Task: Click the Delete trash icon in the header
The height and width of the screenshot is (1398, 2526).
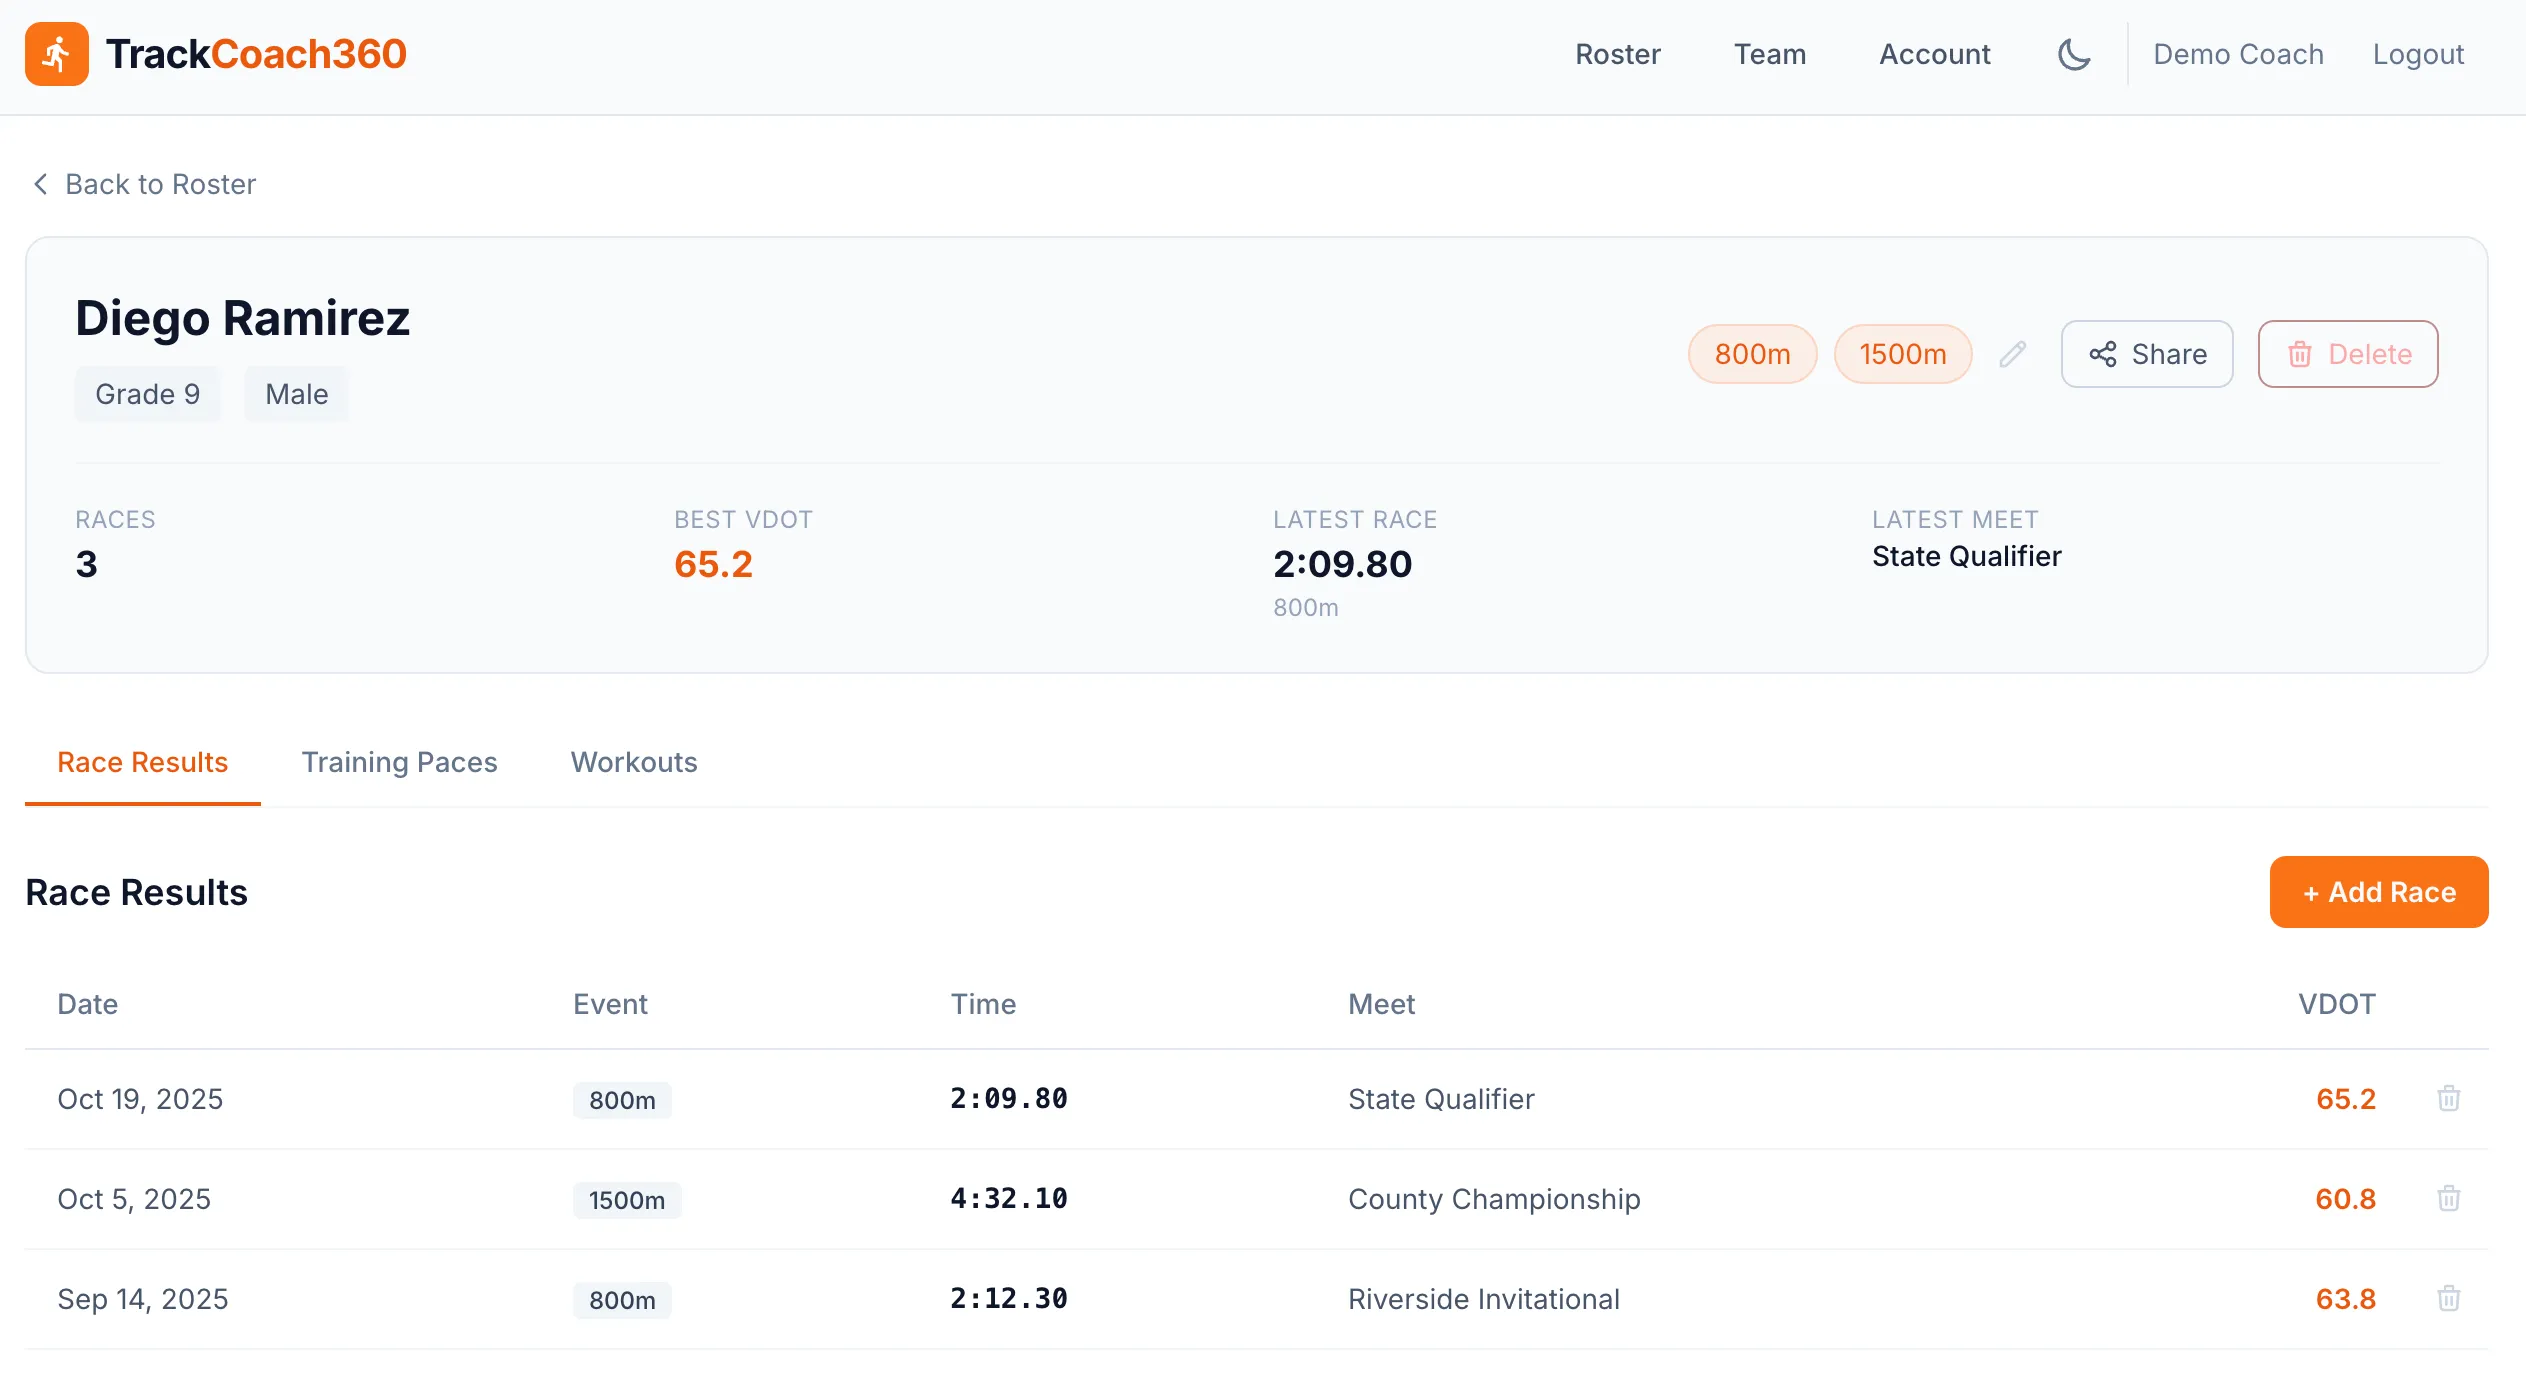Action: point(2301,354)
